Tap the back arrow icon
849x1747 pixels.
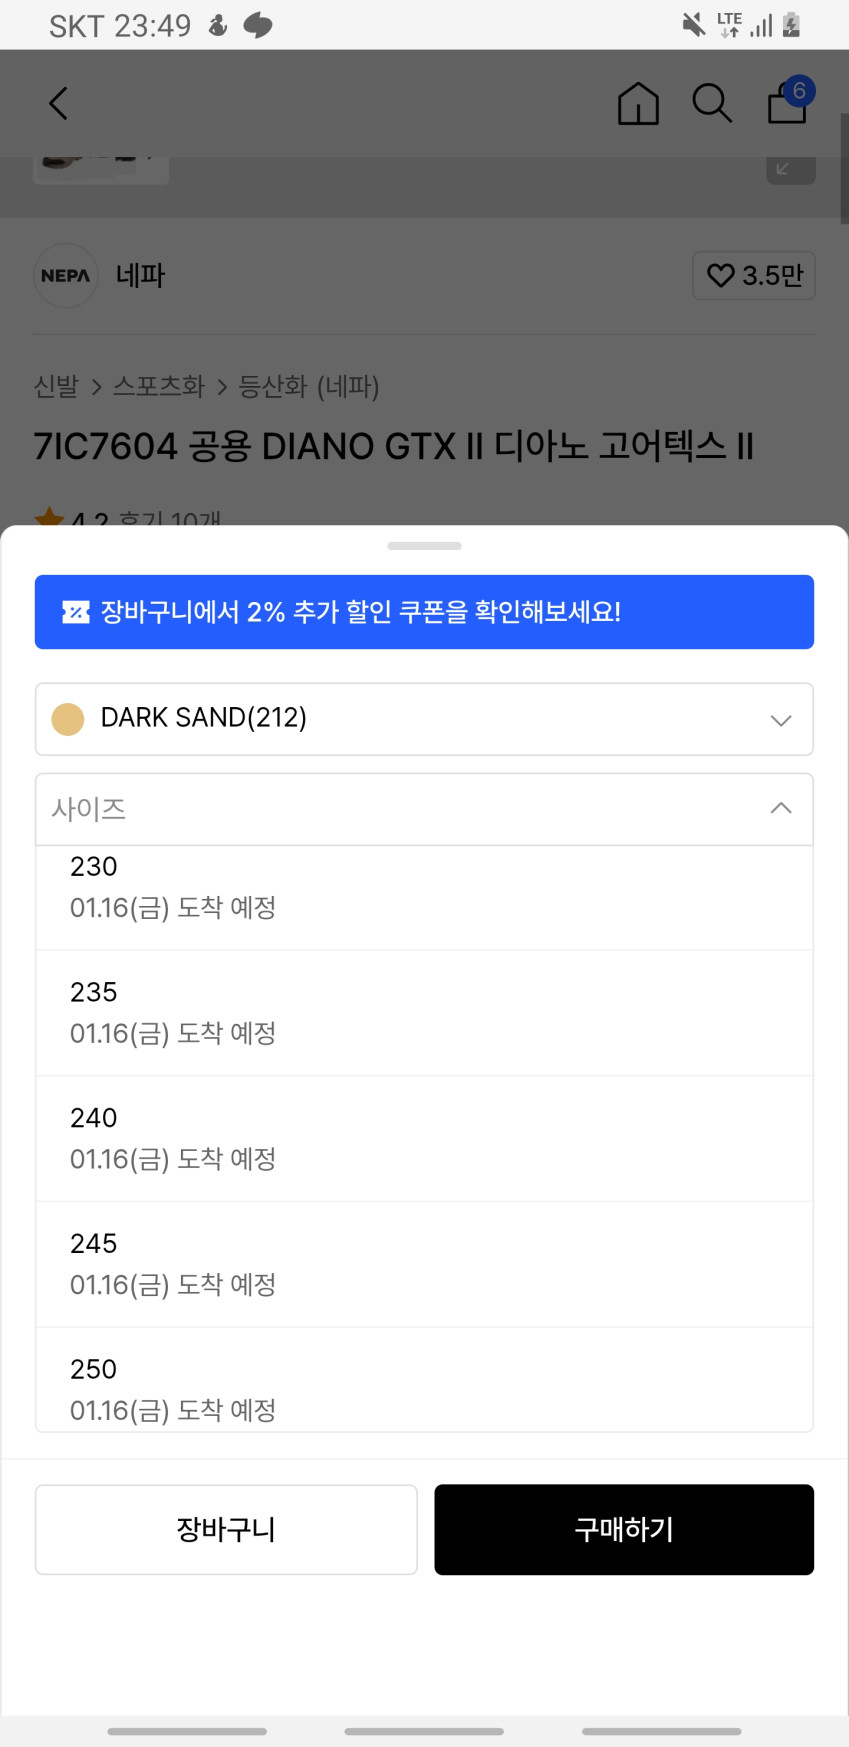59,103
